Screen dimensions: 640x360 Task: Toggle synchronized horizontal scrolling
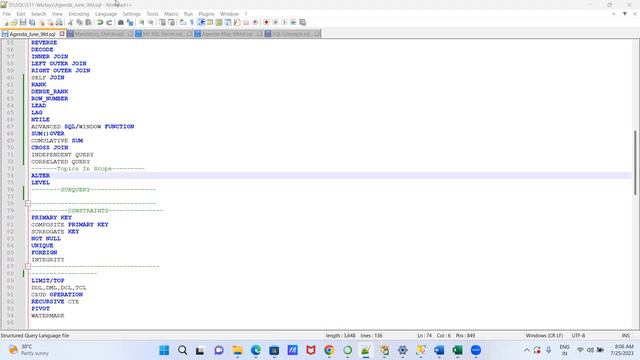click(x=171, y=22)
